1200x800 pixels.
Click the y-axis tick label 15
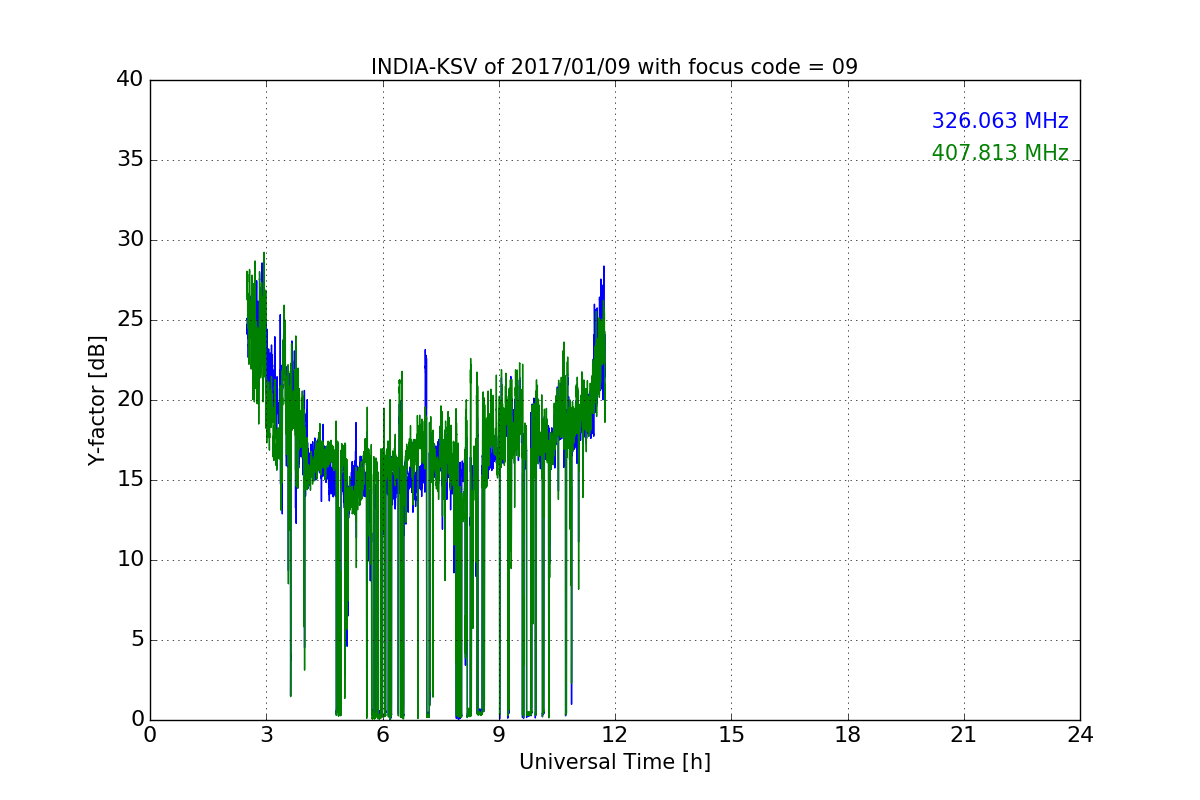[130, 480]
